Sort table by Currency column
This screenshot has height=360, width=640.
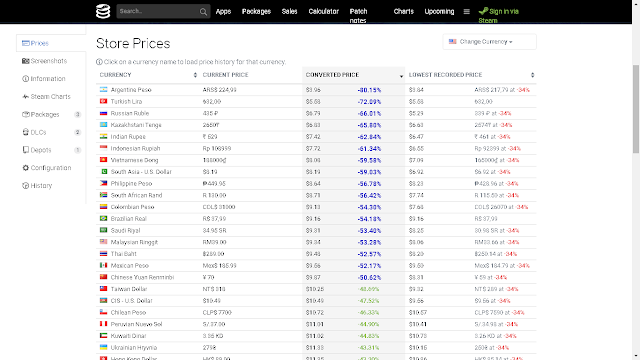point(148,75)
